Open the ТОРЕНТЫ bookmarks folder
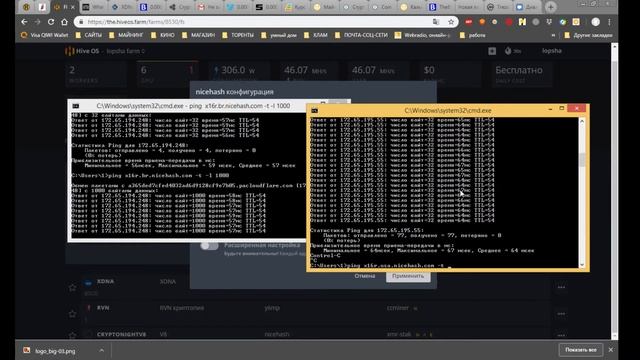 coord(238,35)
